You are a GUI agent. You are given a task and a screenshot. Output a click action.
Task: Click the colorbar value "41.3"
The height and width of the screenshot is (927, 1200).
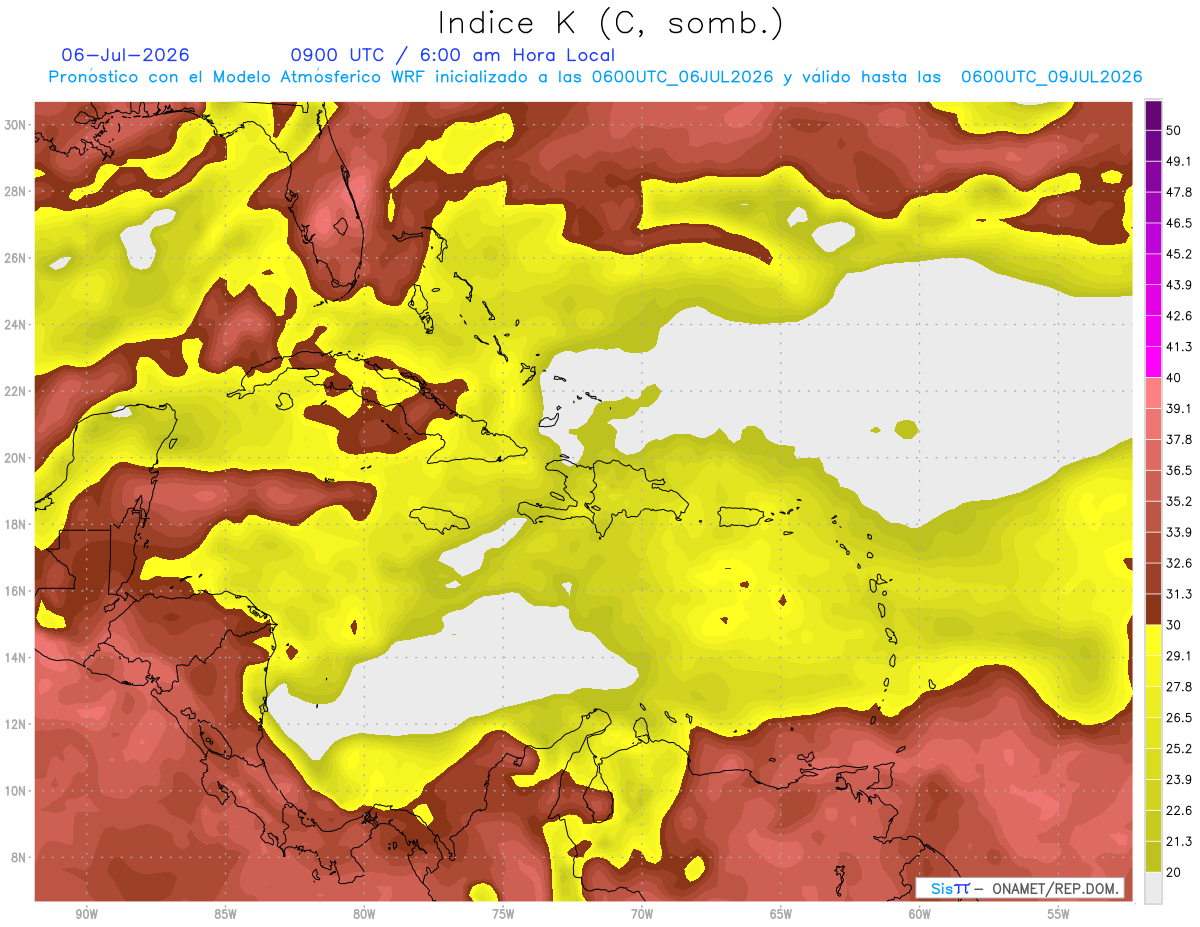pyautogui.click(x=1179, y=347)
